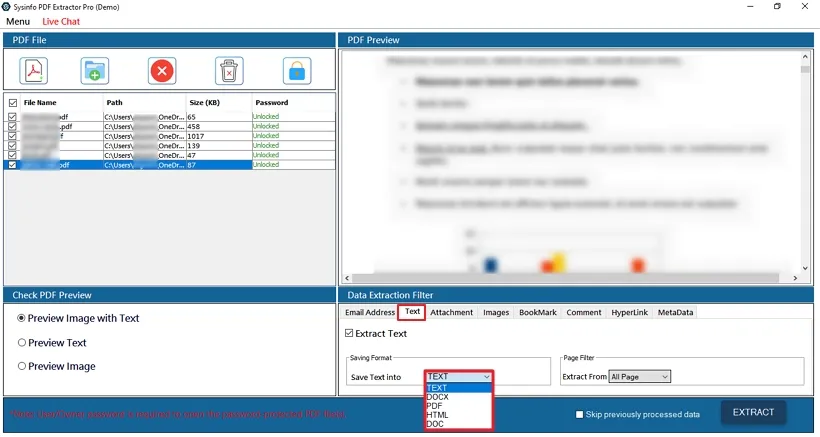
Task: Click the PDF preview horizontal scrollbar thumb
Action: point(566,278)
